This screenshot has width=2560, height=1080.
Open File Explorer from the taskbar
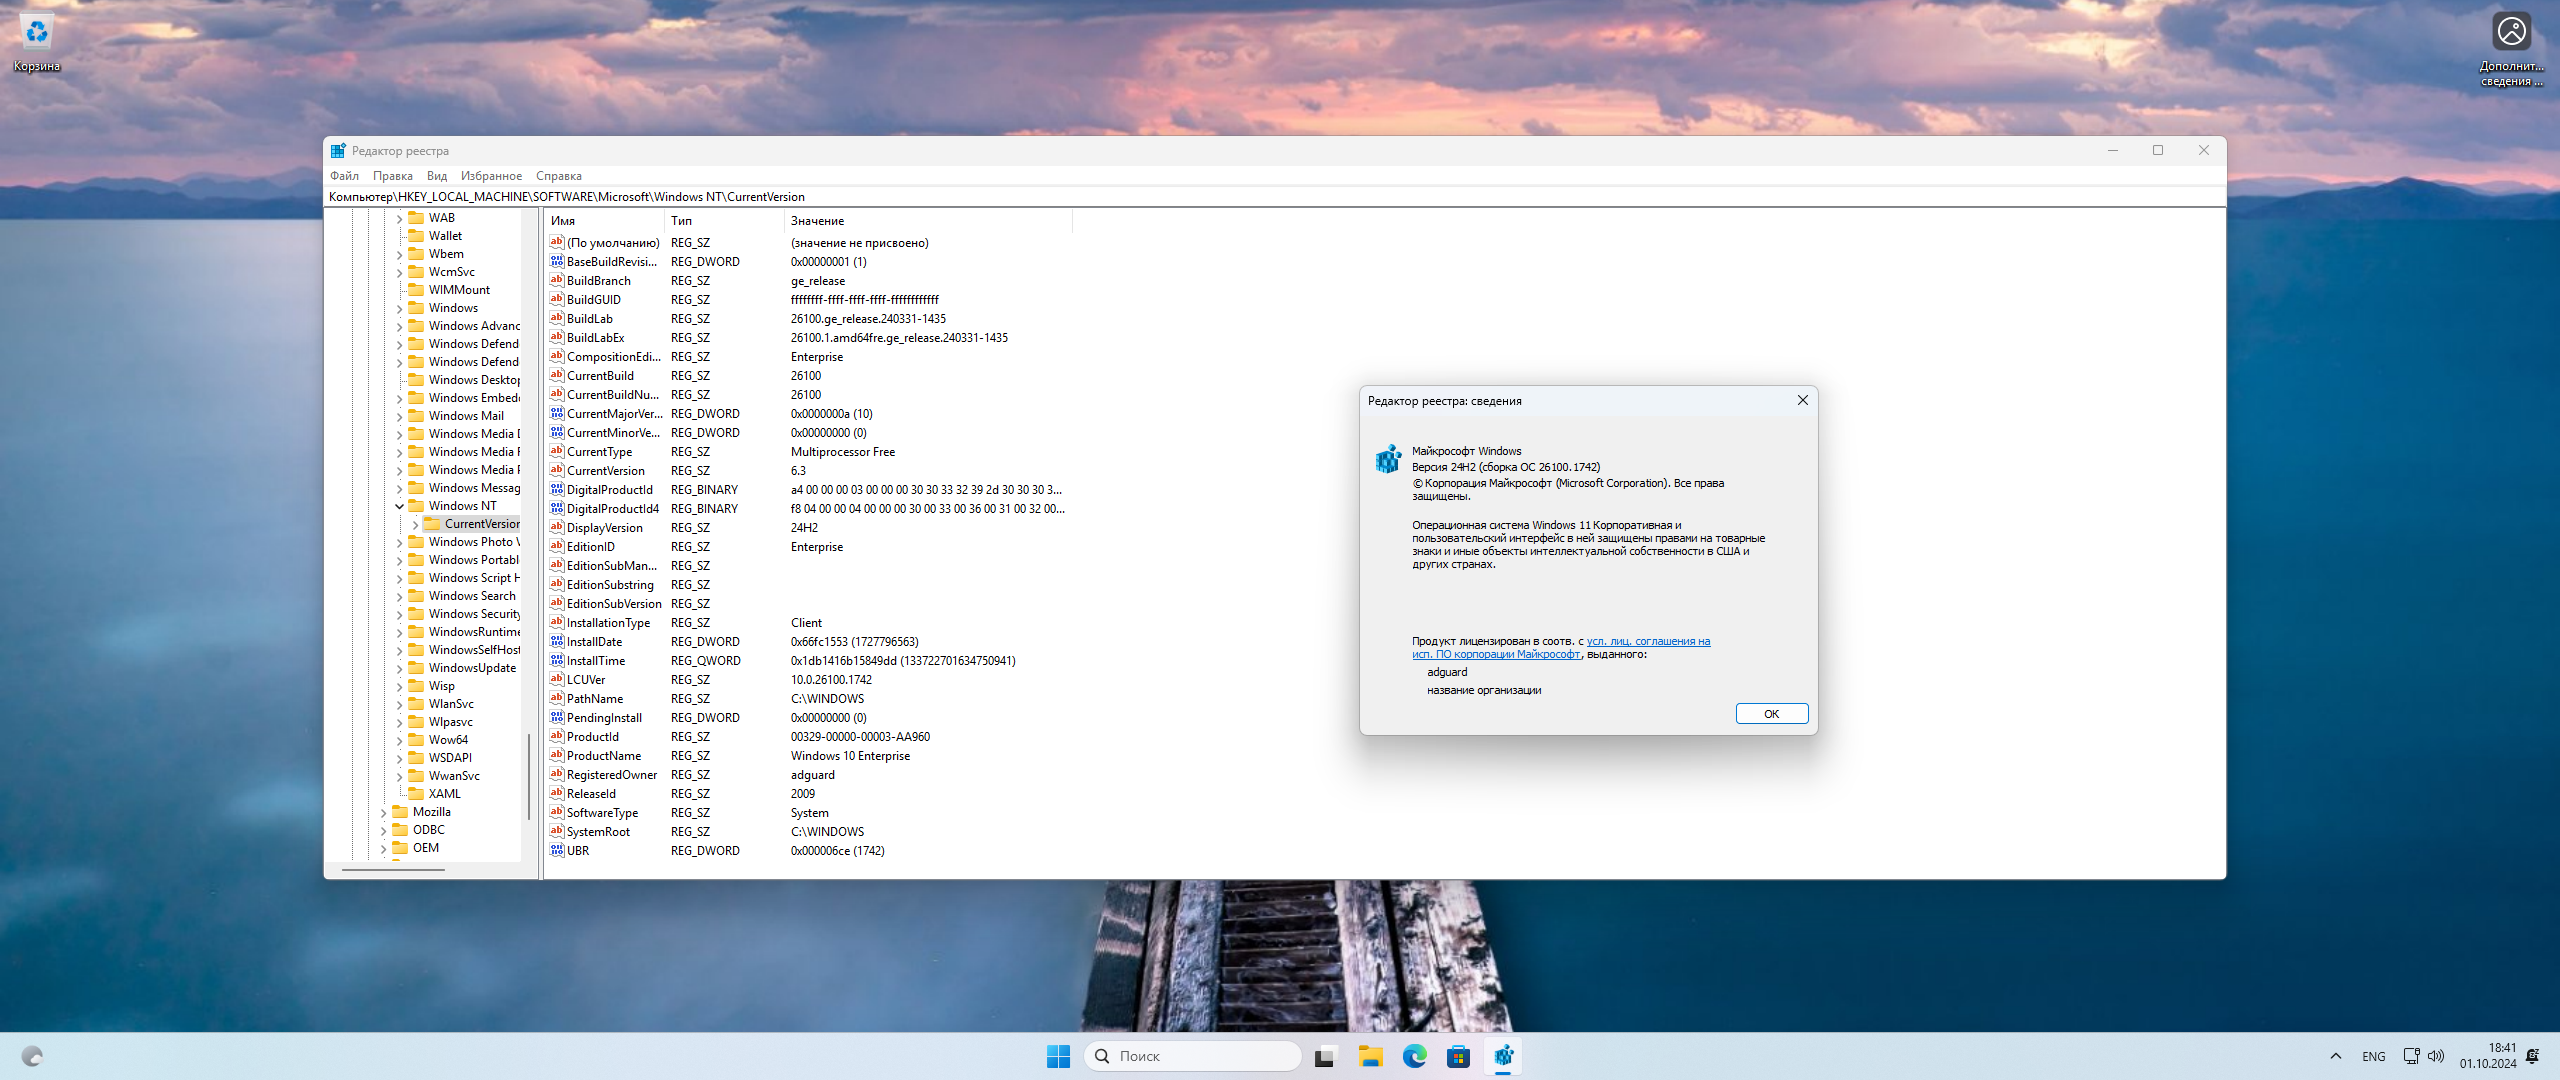tap(1370, 1056)
